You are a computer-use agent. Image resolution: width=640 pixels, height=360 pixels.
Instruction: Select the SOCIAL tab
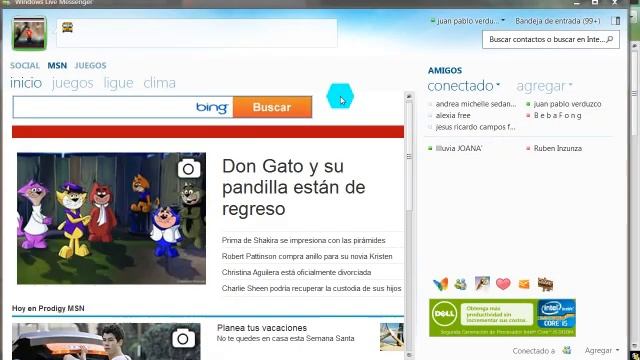point(25,65)
